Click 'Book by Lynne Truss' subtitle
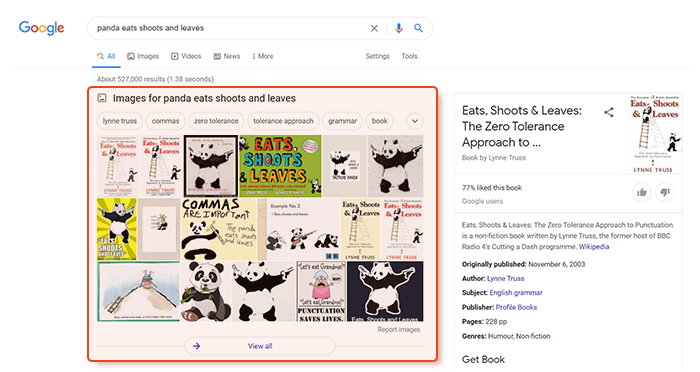 494,158
